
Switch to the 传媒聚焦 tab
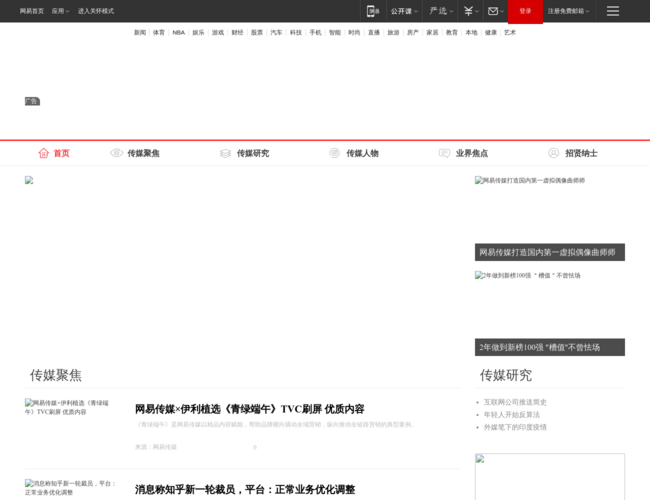tap(143, 153)
